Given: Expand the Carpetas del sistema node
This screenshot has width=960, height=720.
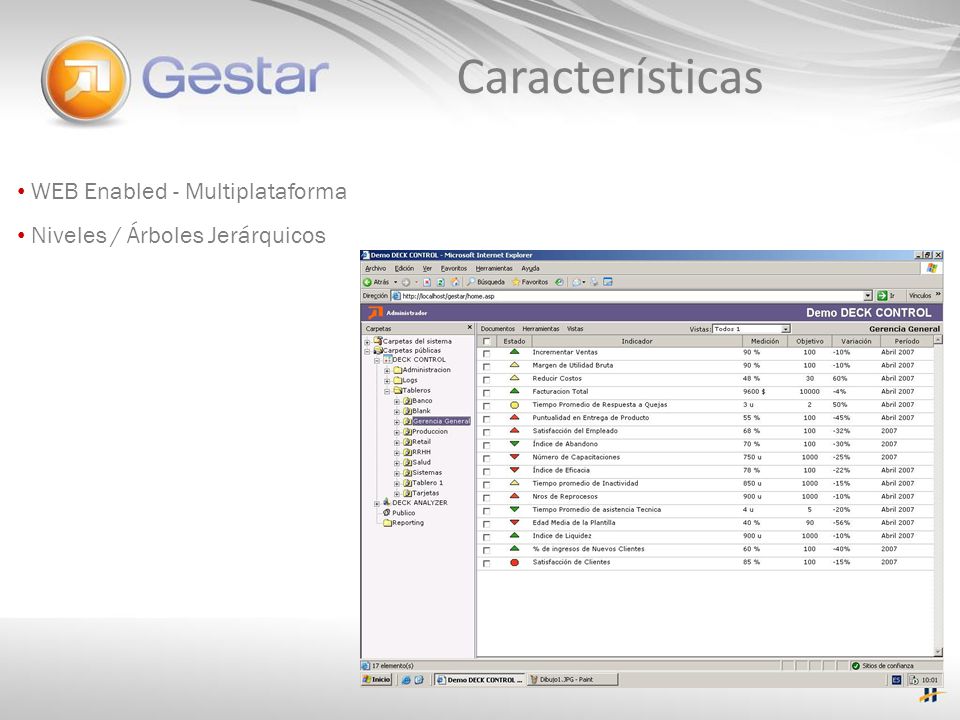Looking at the screenshot, I should click(367, 342).
